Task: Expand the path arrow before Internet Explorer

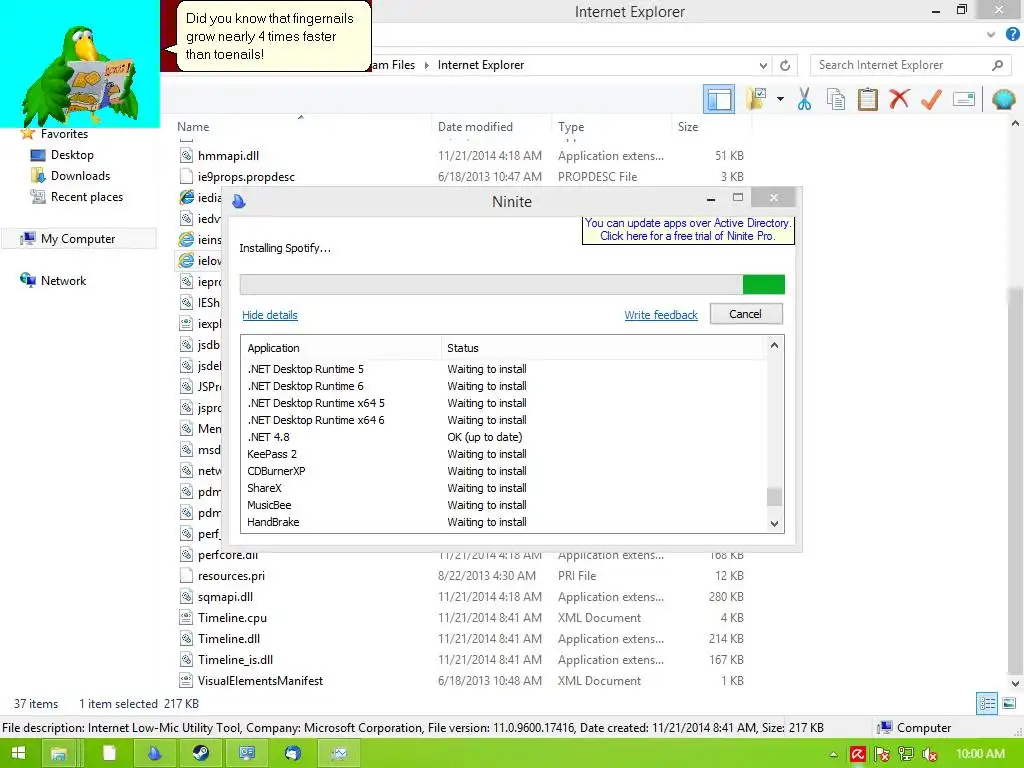Action: (426, 65)
